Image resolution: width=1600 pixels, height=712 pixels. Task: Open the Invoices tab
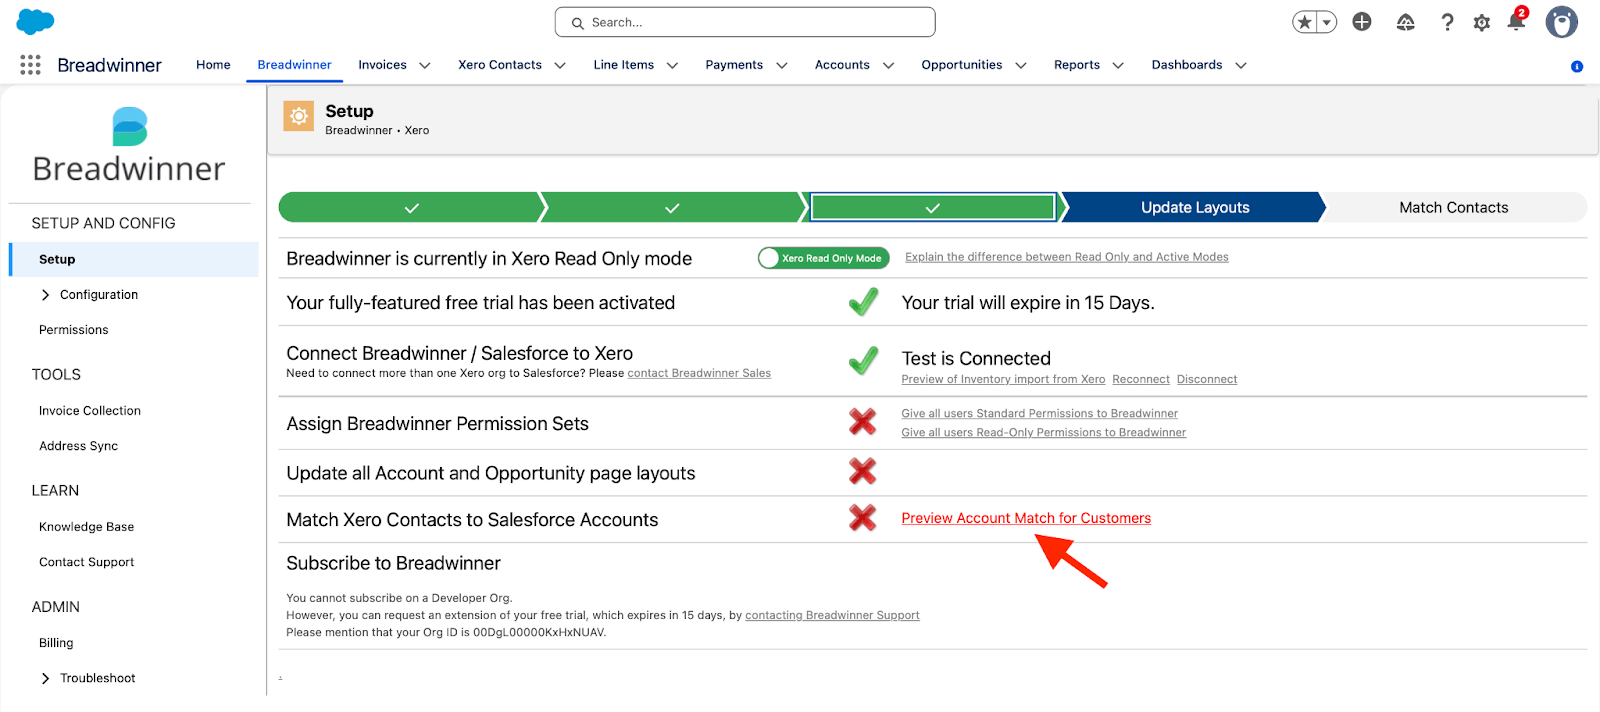382,65
